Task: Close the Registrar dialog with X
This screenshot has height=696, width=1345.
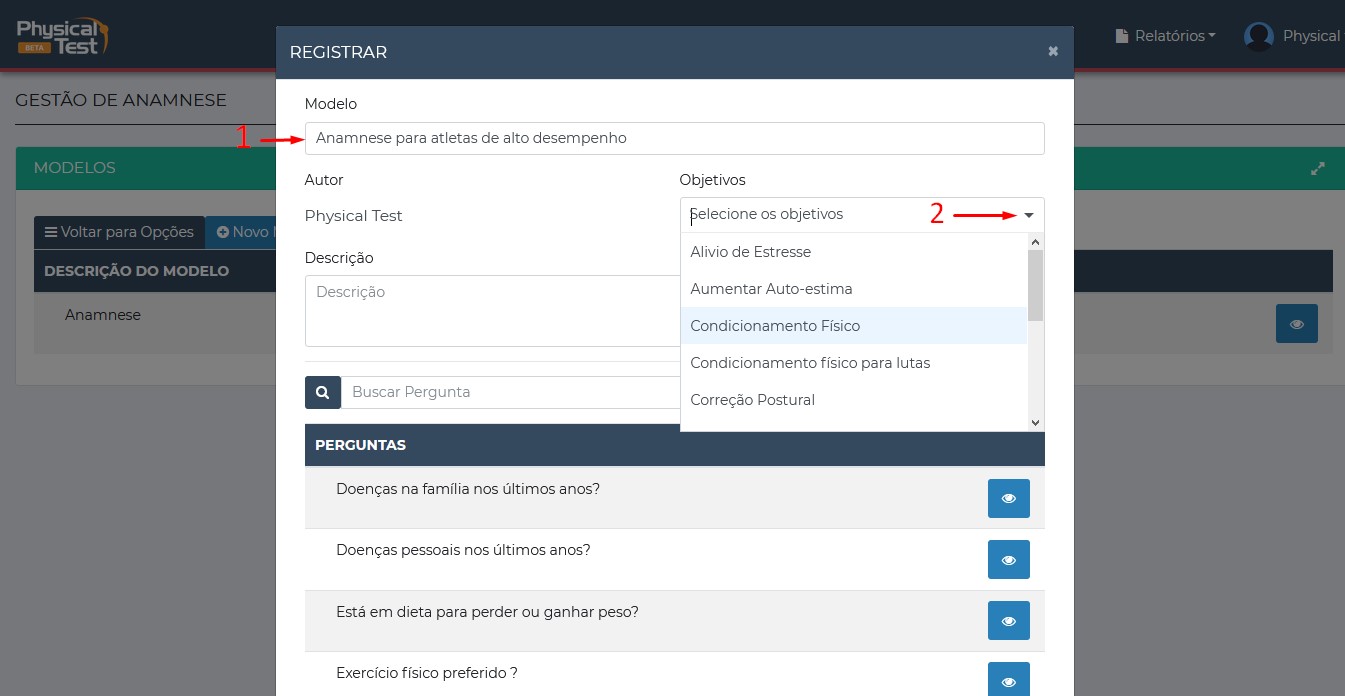Action: coord(1052,51)
